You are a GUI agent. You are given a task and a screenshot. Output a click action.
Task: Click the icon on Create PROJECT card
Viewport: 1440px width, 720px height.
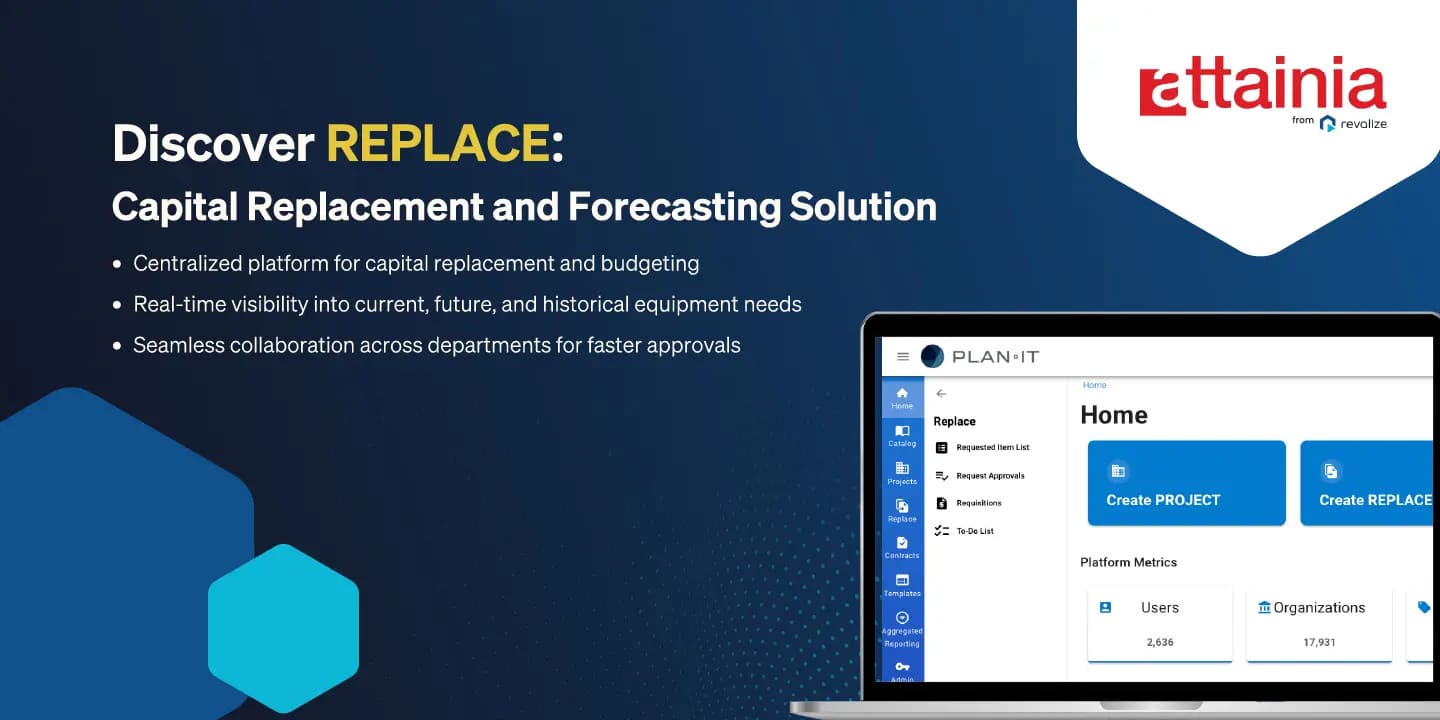1118,471
